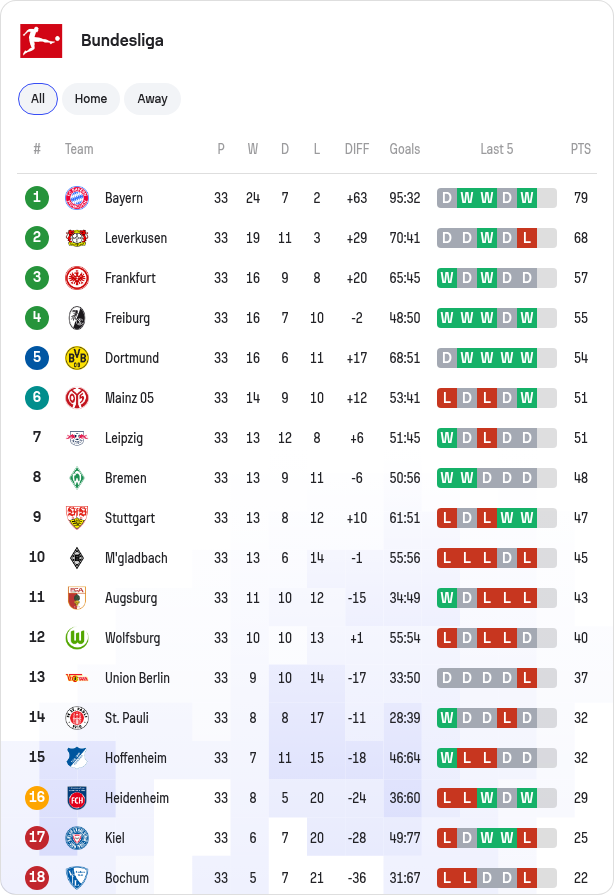
Task: Switch to the Home standings tab
Action: 91,99
